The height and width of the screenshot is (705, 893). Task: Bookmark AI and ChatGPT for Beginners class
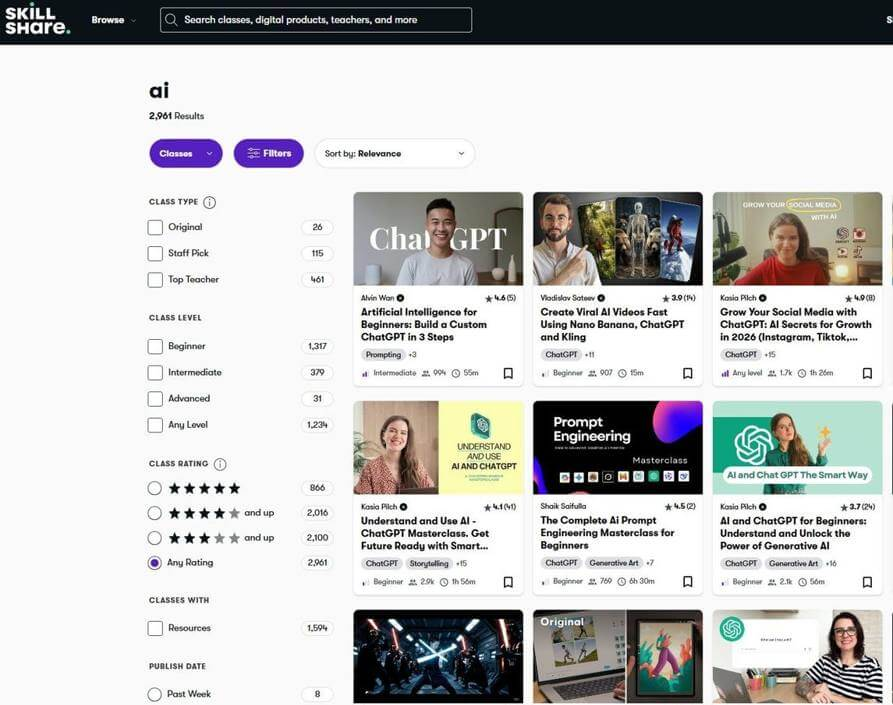(867, 582)
